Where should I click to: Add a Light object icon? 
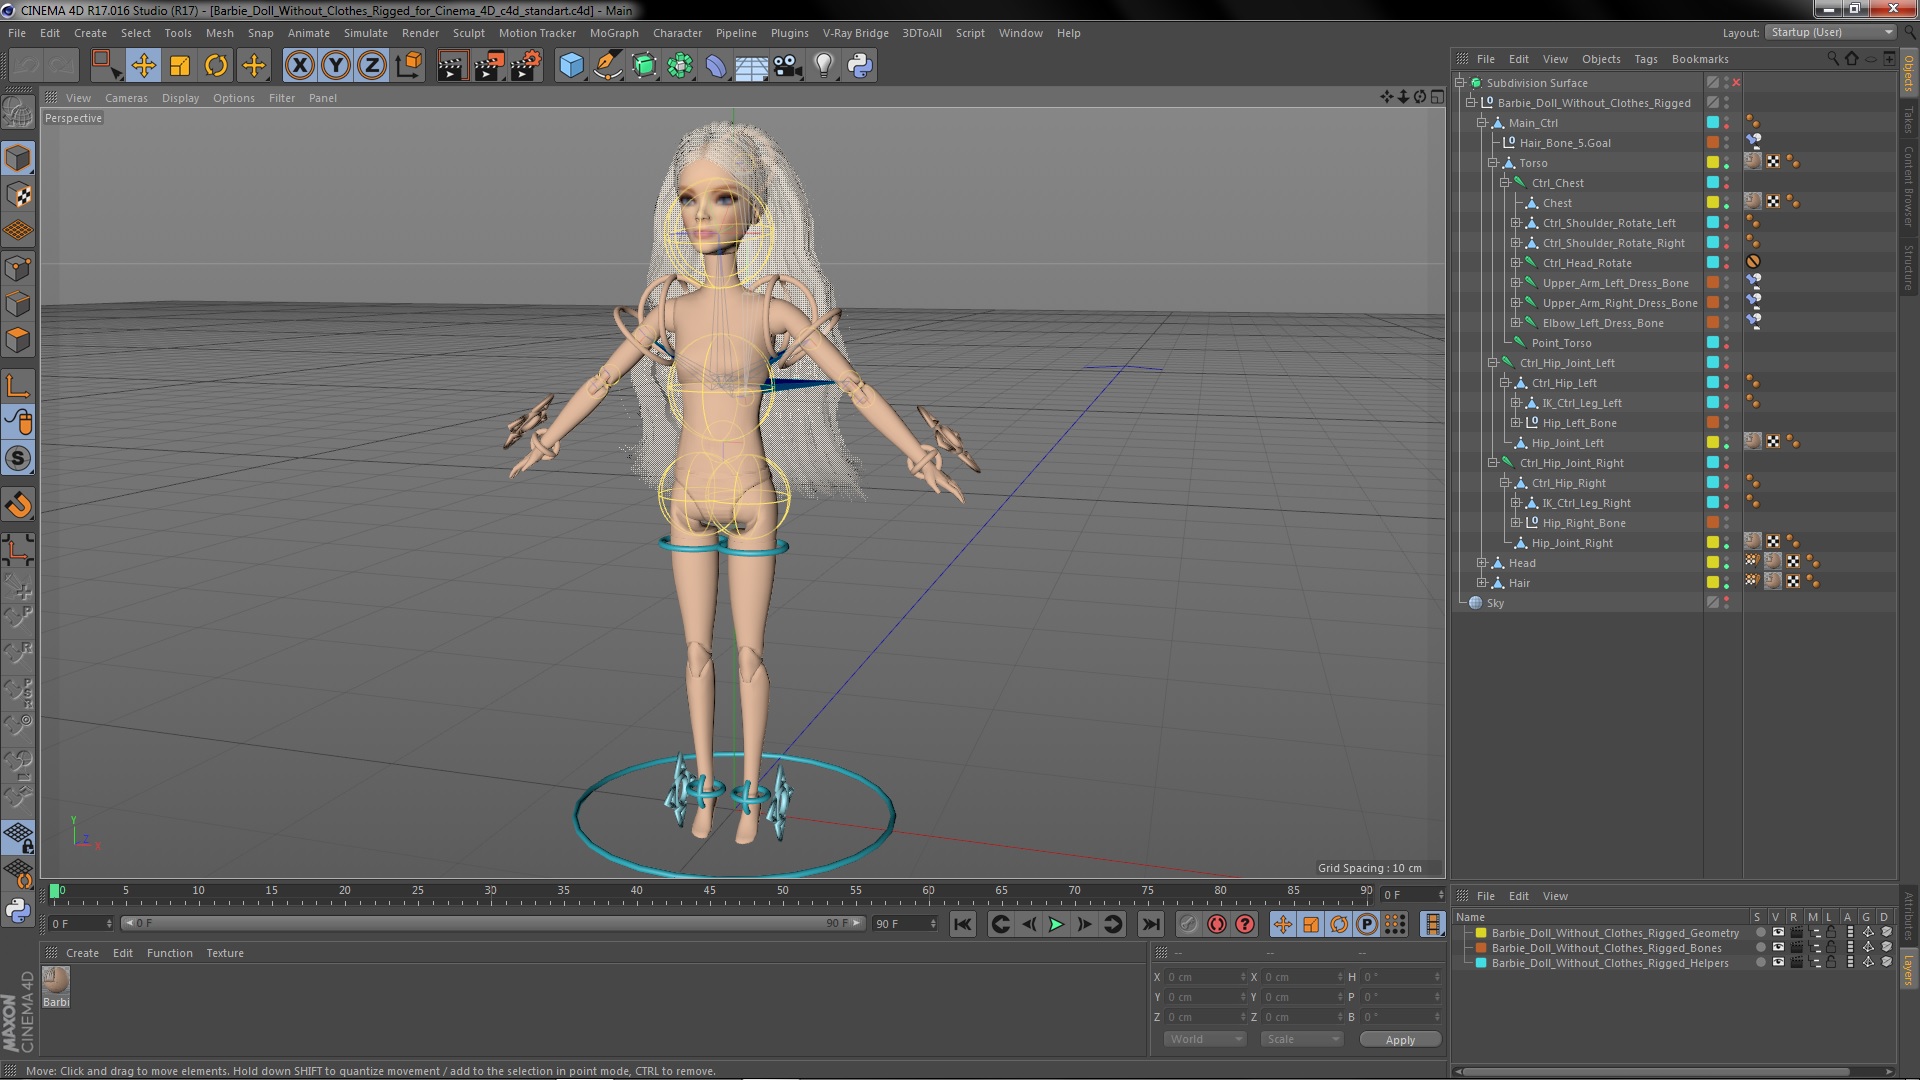pyautogui.click(x=824, y=66)
